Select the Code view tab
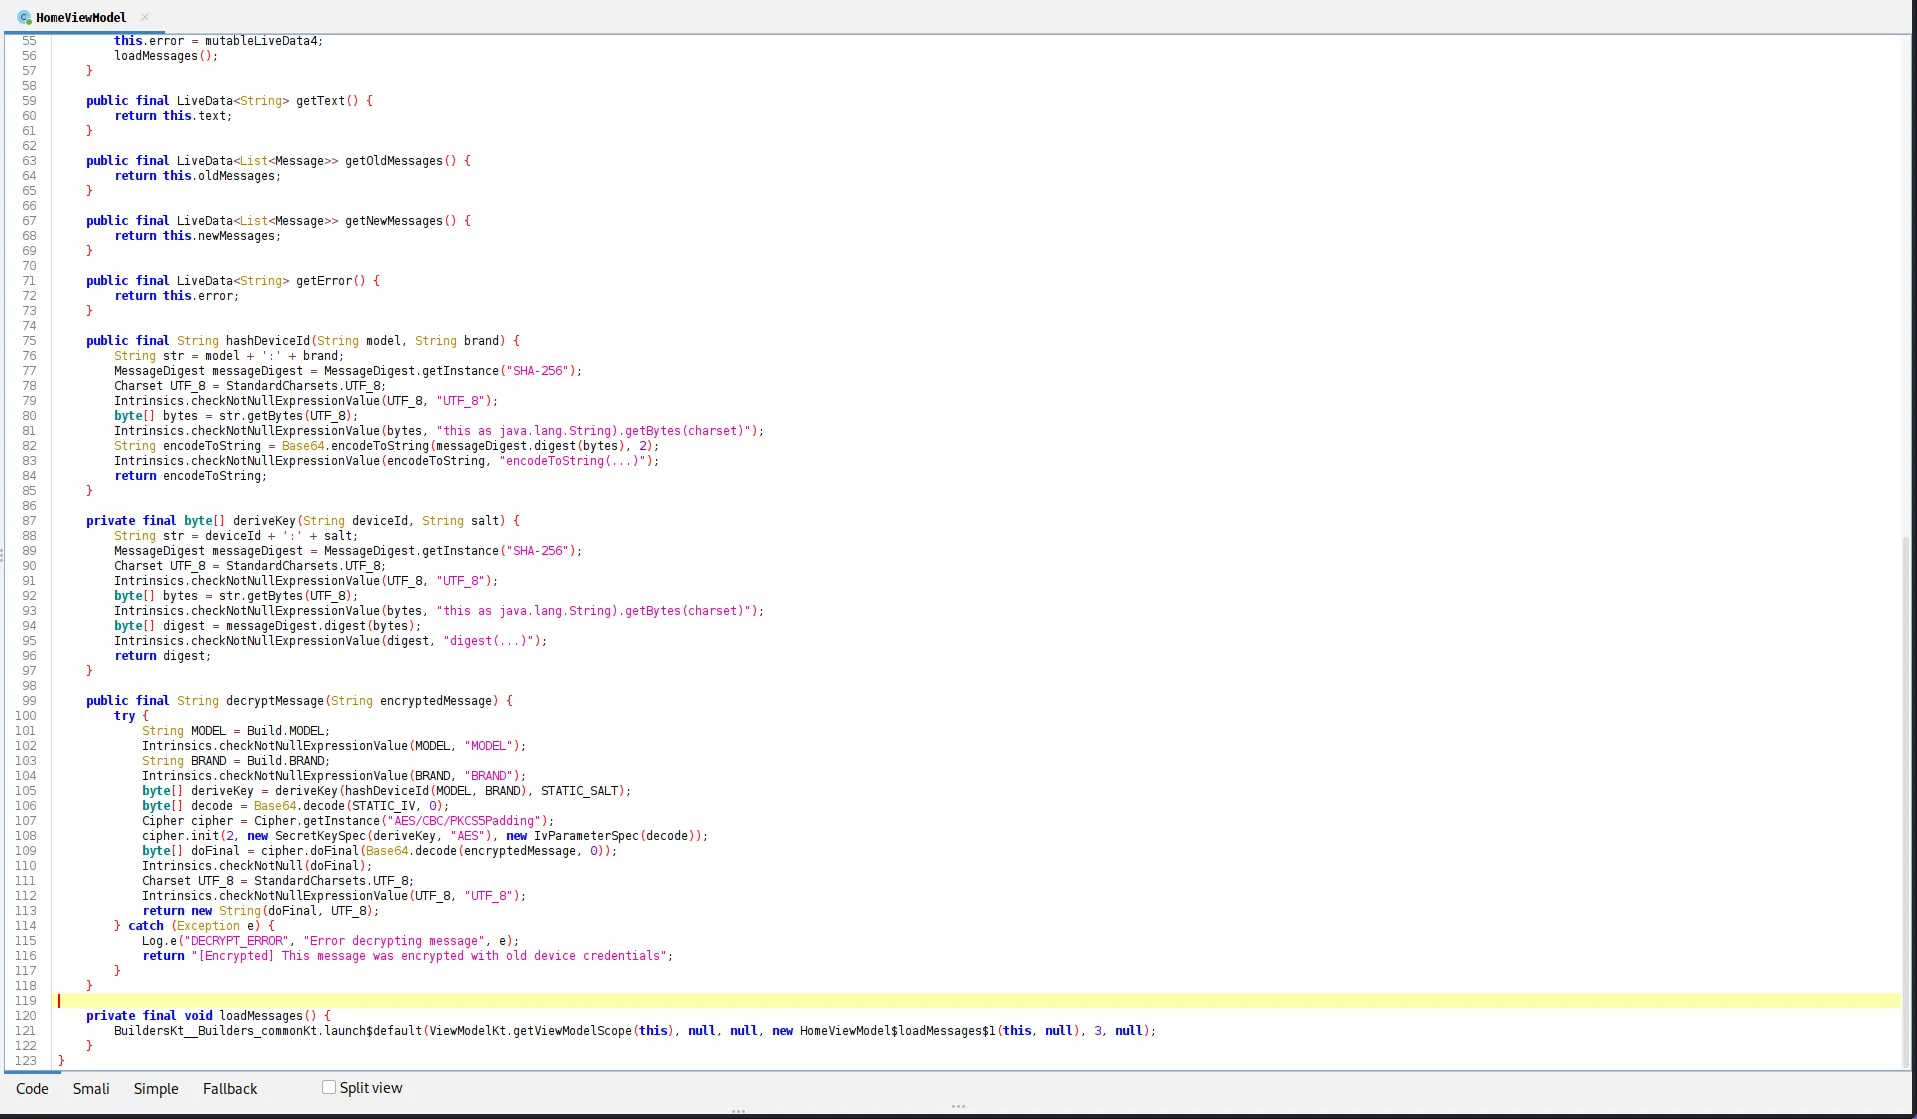This screenshot has width=1917, height=1119. 32,1088
